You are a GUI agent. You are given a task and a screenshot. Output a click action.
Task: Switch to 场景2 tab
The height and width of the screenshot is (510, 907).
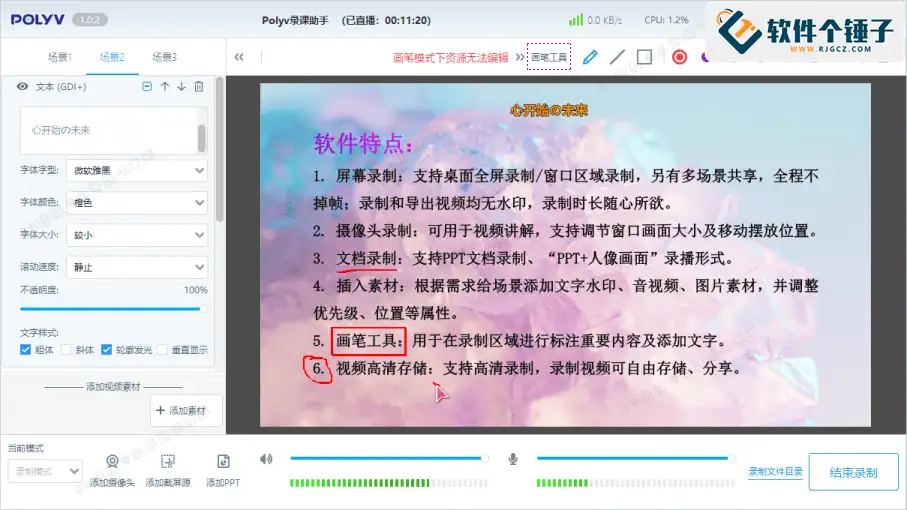pyautogui.click(x=112, y=57)
